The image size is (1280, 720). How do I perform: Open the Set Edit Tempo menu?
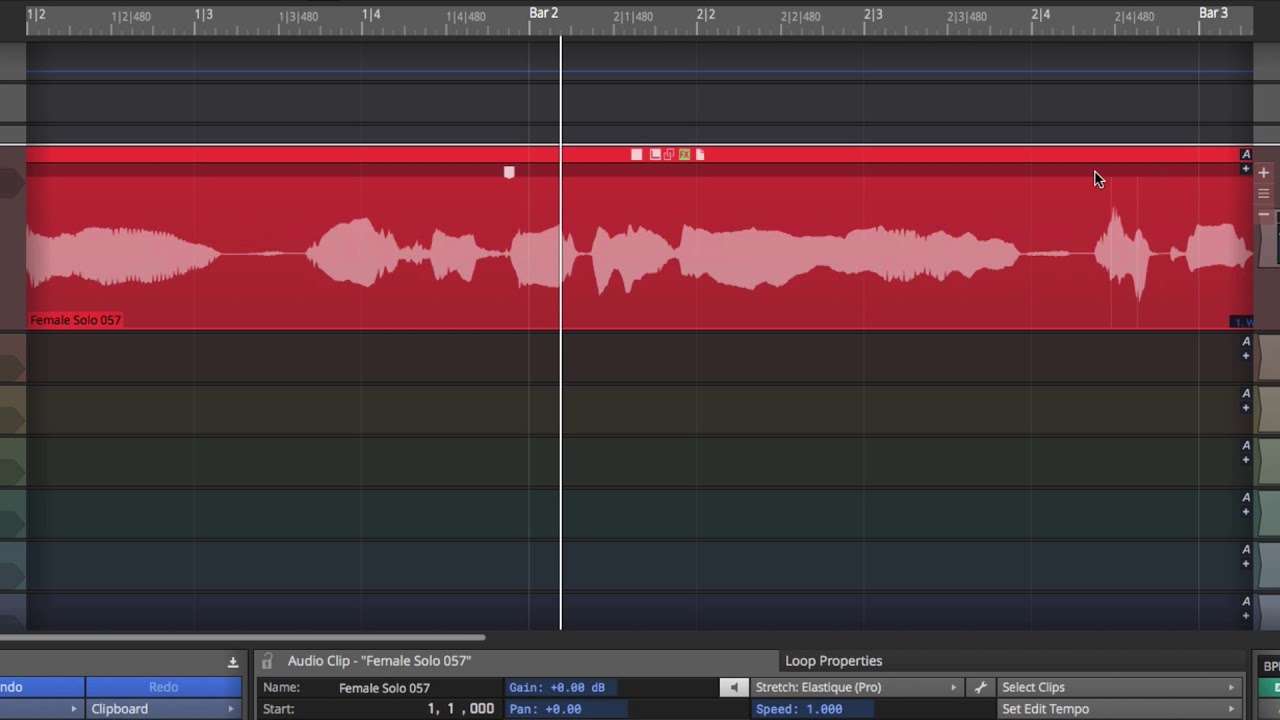(x=1119, y=709)
